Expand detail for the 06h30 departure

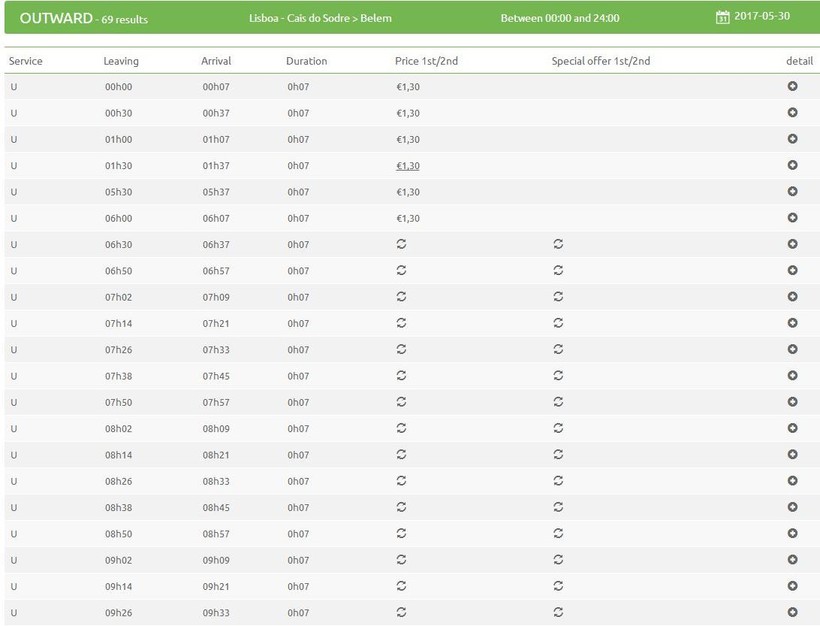[x=792, y=244]
